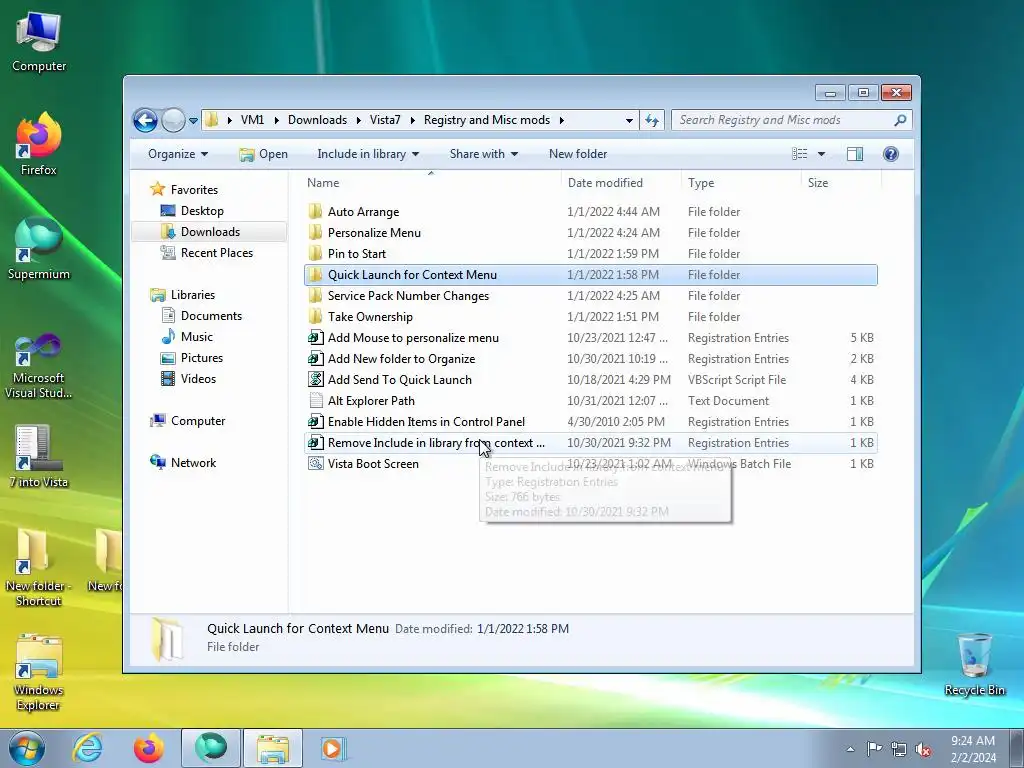Click the Microsoft Visual Studio desktop shortcut
The height and width of the screenshot is (768, 1024).
(39, 366)
